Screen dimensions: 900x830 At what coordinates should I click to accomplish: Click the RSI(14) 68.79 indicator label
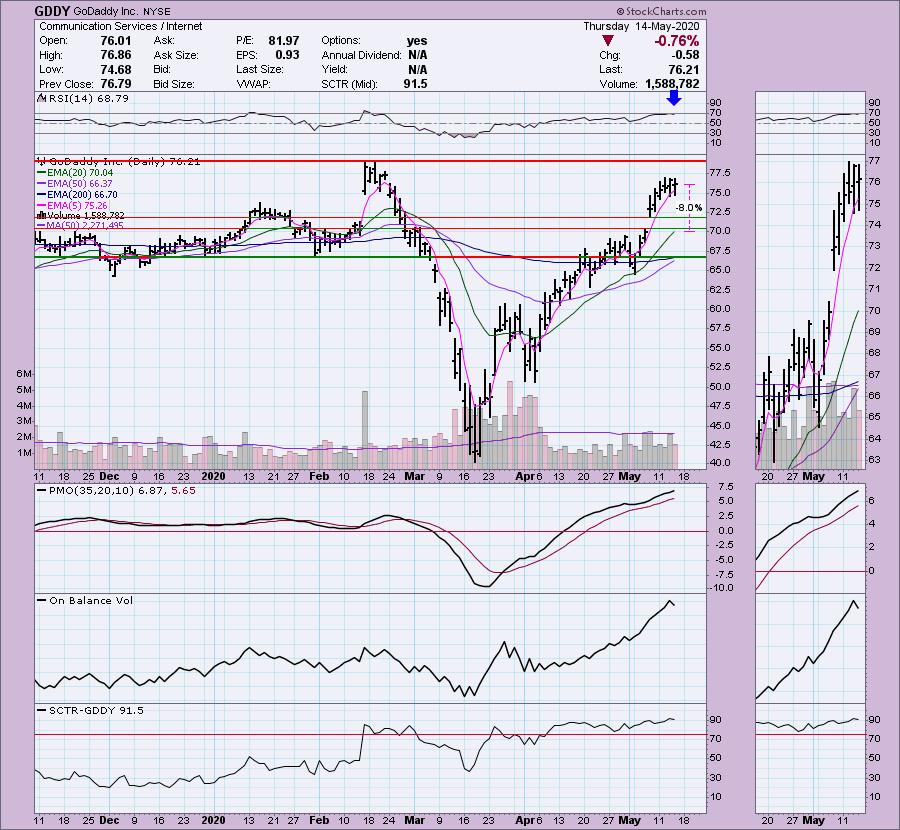click(83, 98)
